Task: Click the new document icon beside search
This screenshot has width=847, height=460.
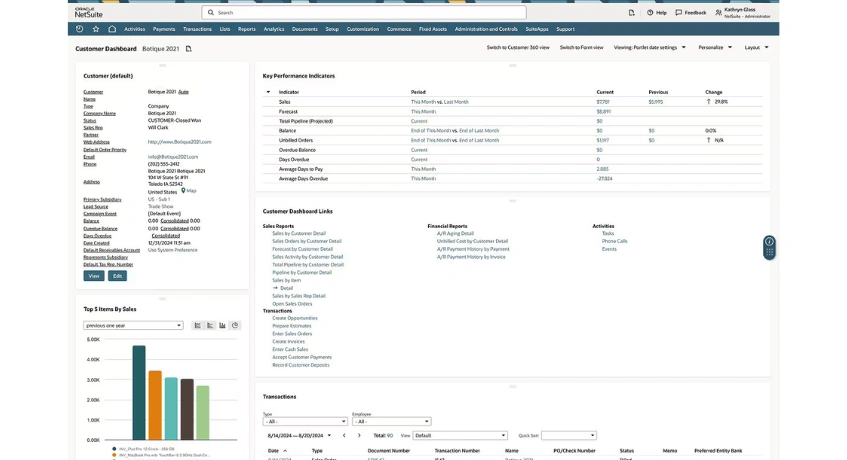Action: click(x=631, y=12)
